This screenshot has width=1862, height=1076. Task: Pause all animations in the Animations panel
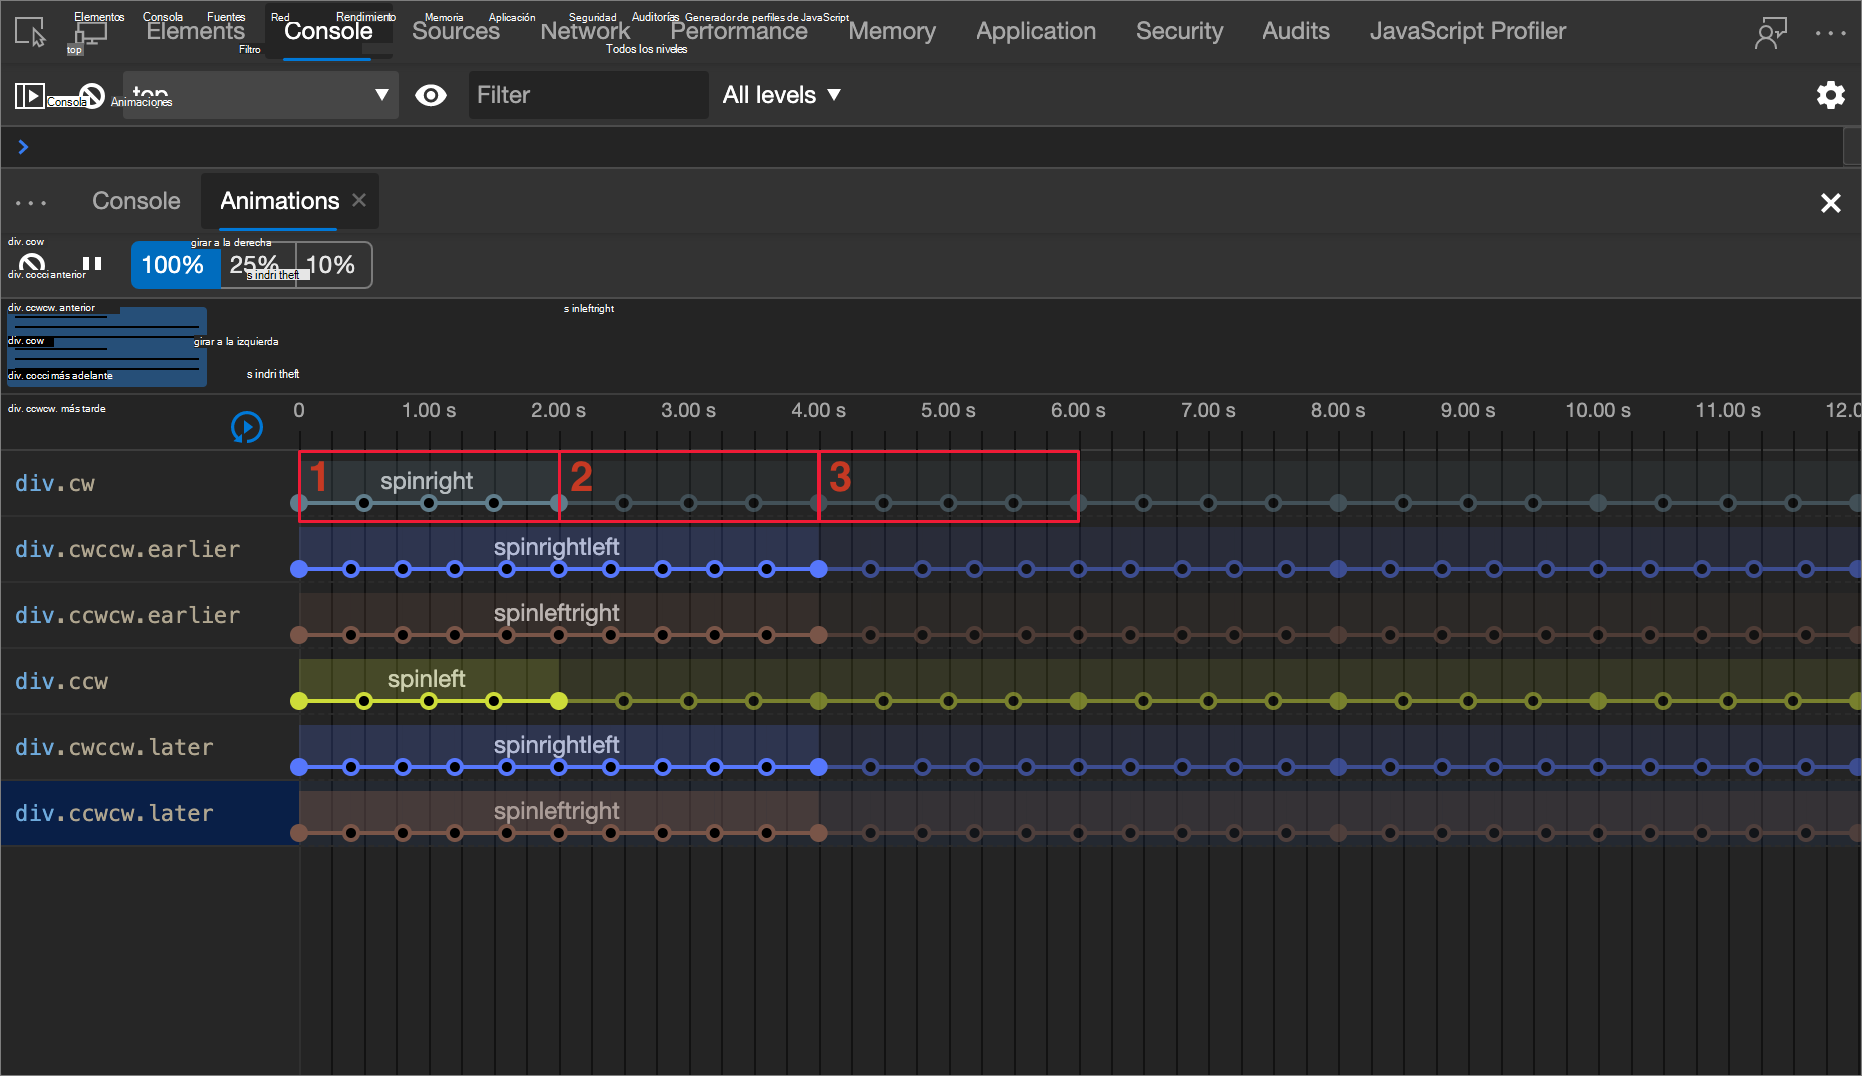92,264
